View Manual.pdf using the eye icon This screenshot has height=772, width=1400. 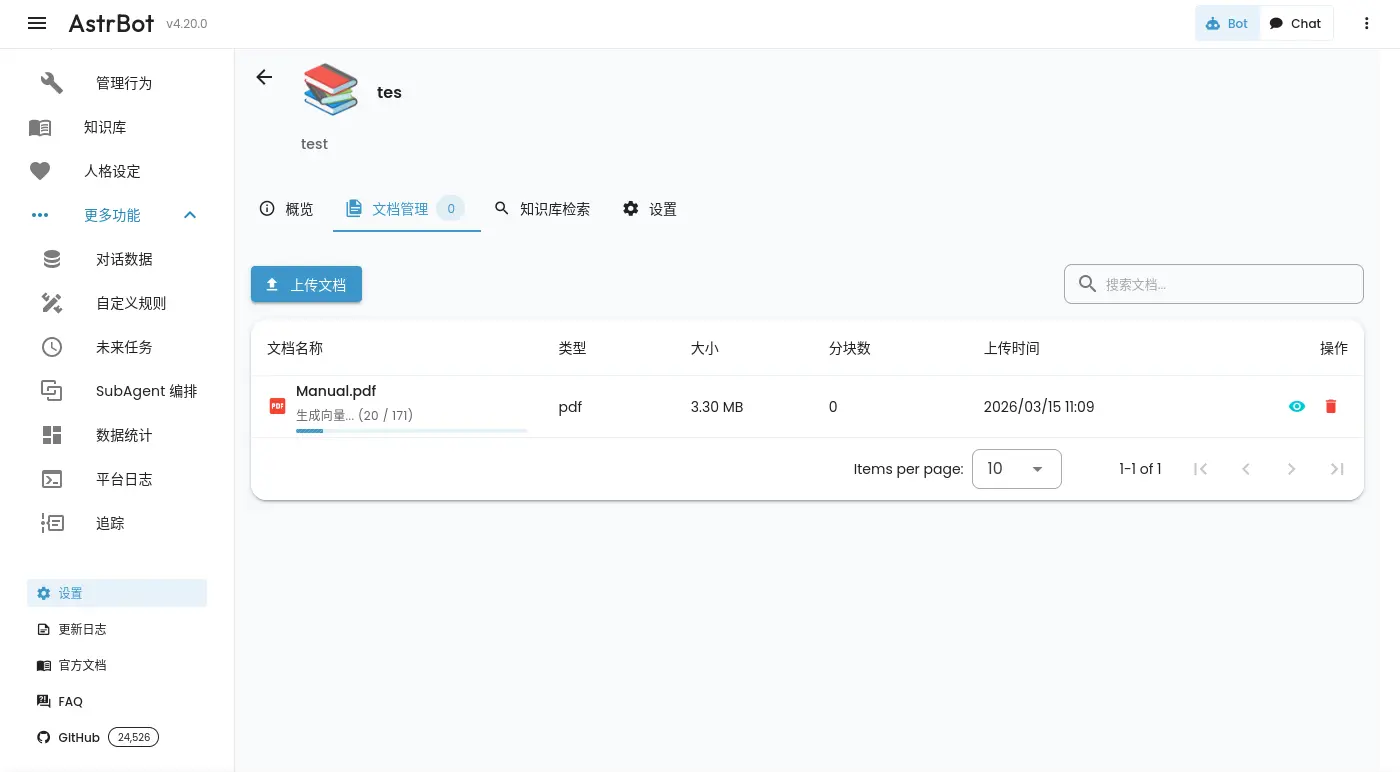[x=1297, y=406]
